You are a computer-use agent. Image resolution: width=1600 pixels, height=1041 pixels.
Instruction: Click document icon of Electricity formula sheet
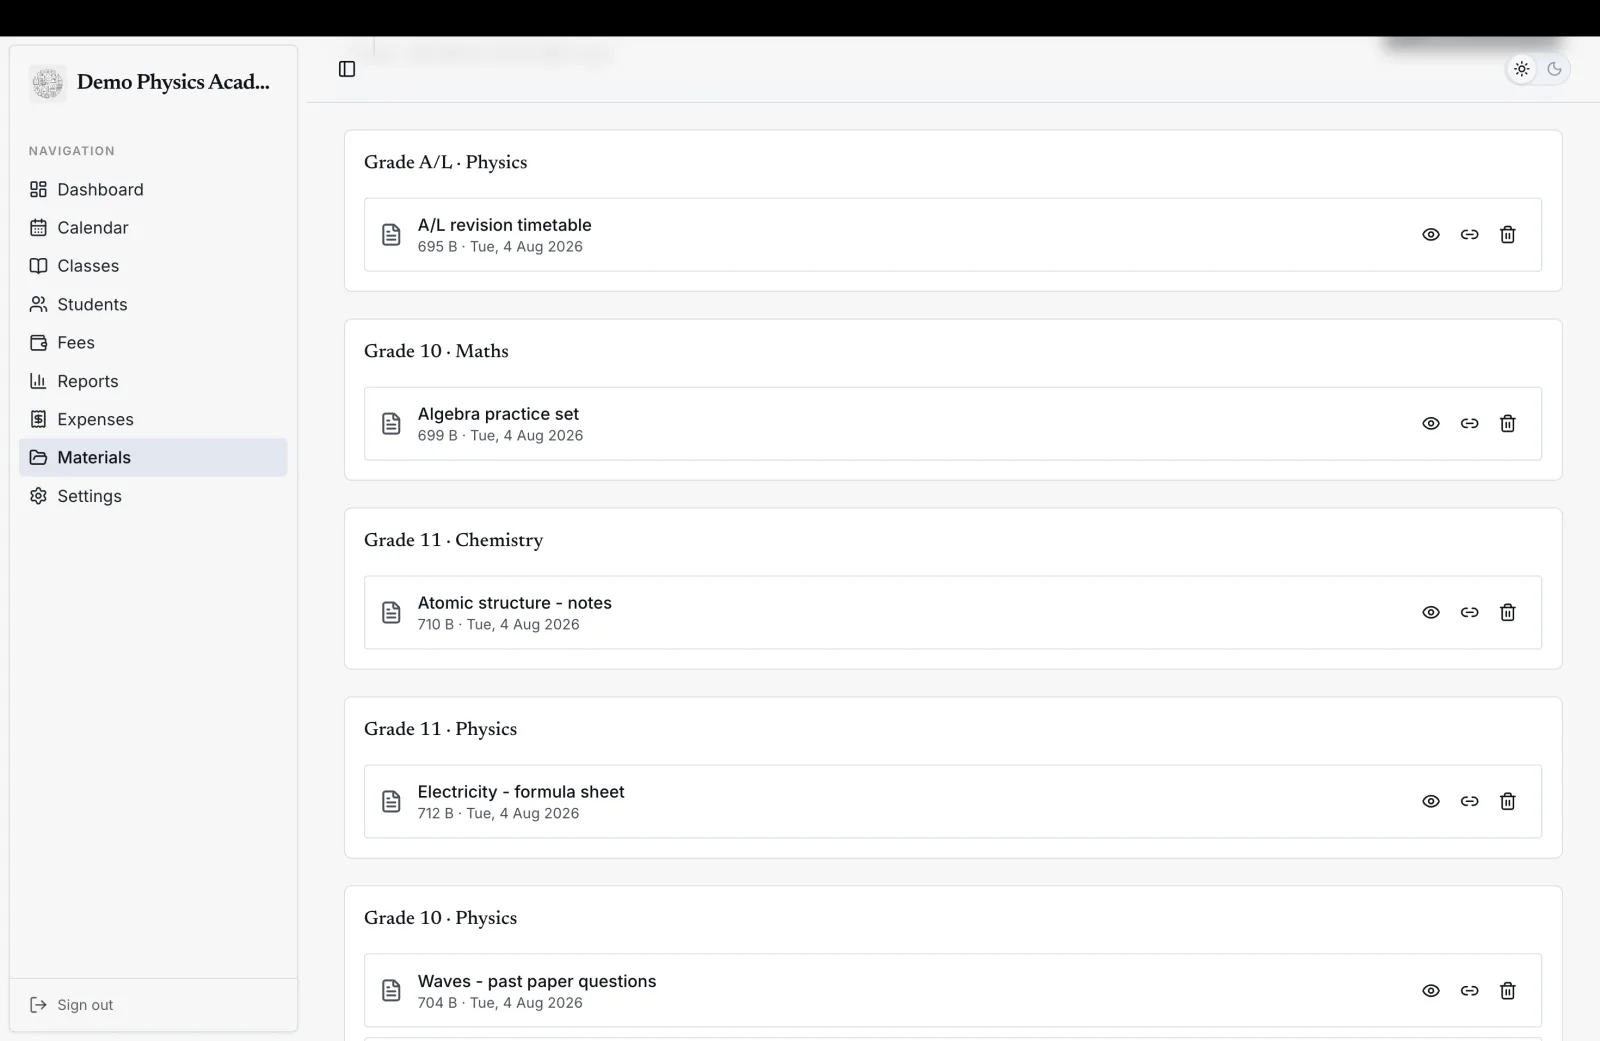coord(391,801)
